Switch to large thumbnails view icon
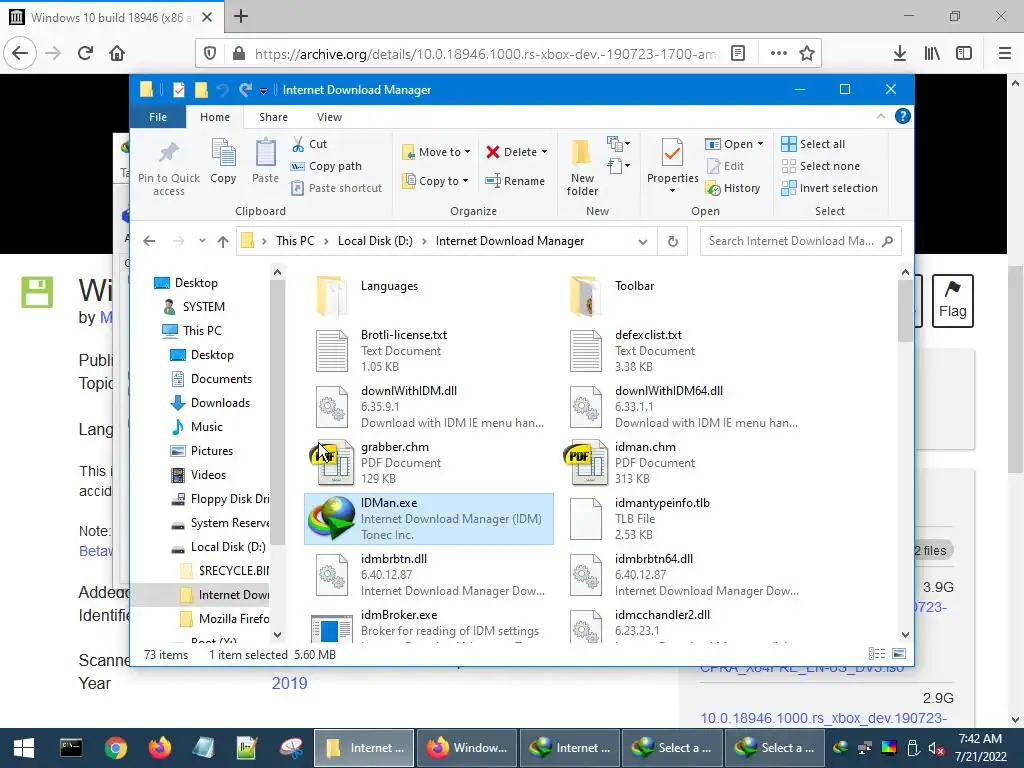This screenshot has width=1024, height=768. [899, 654]
